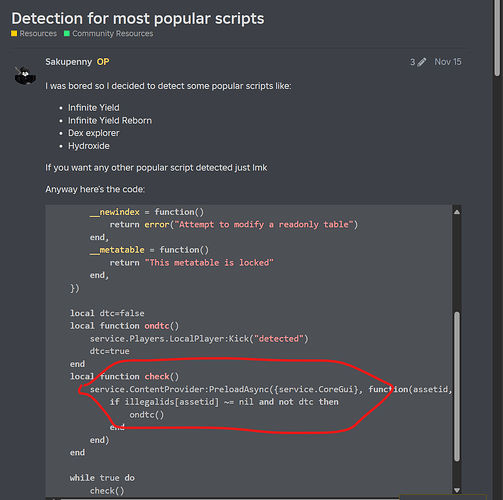Open the Community Resources category link
This screenshot has height=500, width=503.
pyautogui.click(x=113, y=33)
